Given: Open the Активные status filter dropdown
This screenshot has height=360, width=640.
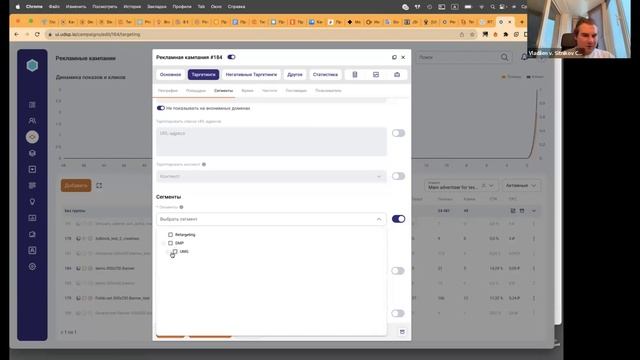Looking at the screenshot, I should 522,186.
